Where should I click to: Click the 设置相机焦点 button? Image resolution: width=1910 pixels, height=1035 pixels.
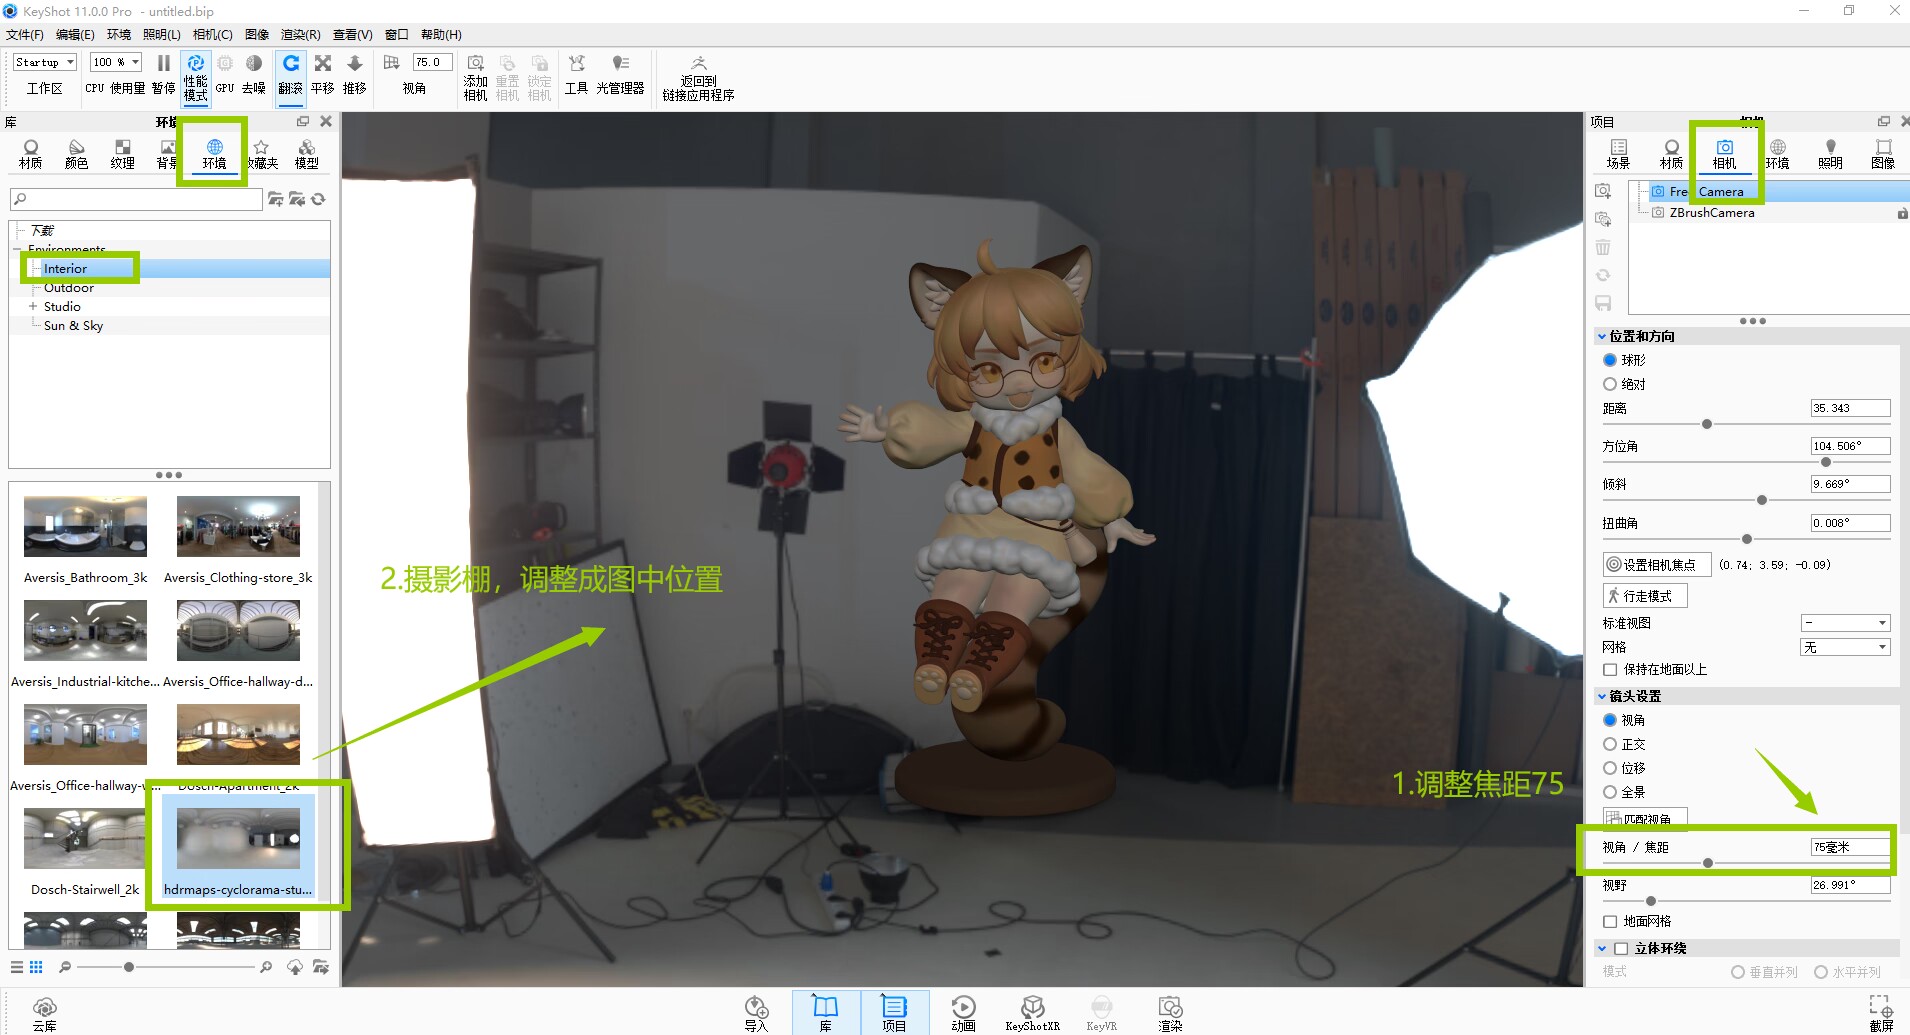click(x=1657, y=565)
